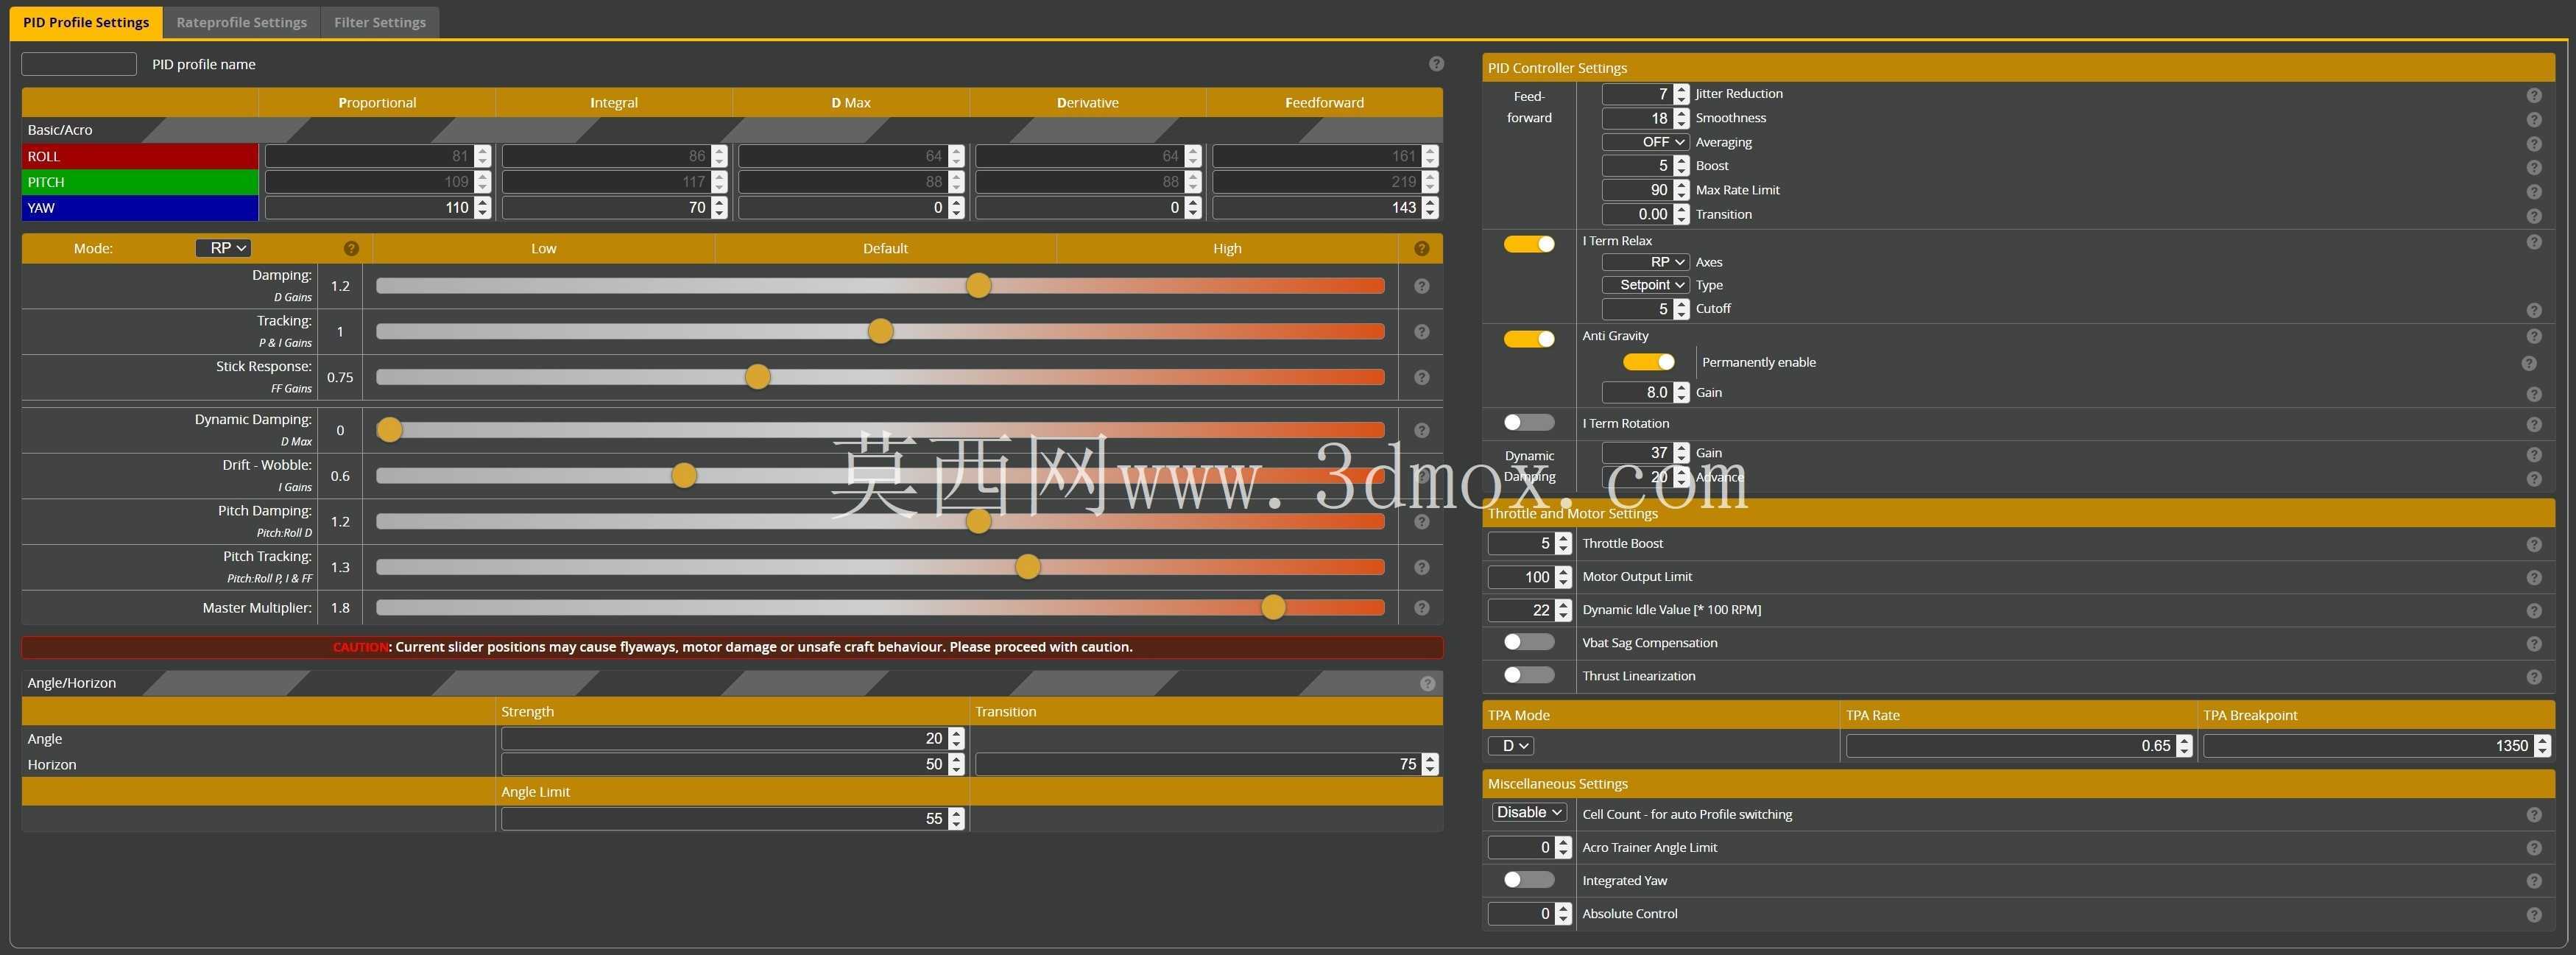The height and width of the screenshot is (955, 2576).
Task: Open I Term Relax Type Setpoint dropdown
Action: (x=1645, y=285)
